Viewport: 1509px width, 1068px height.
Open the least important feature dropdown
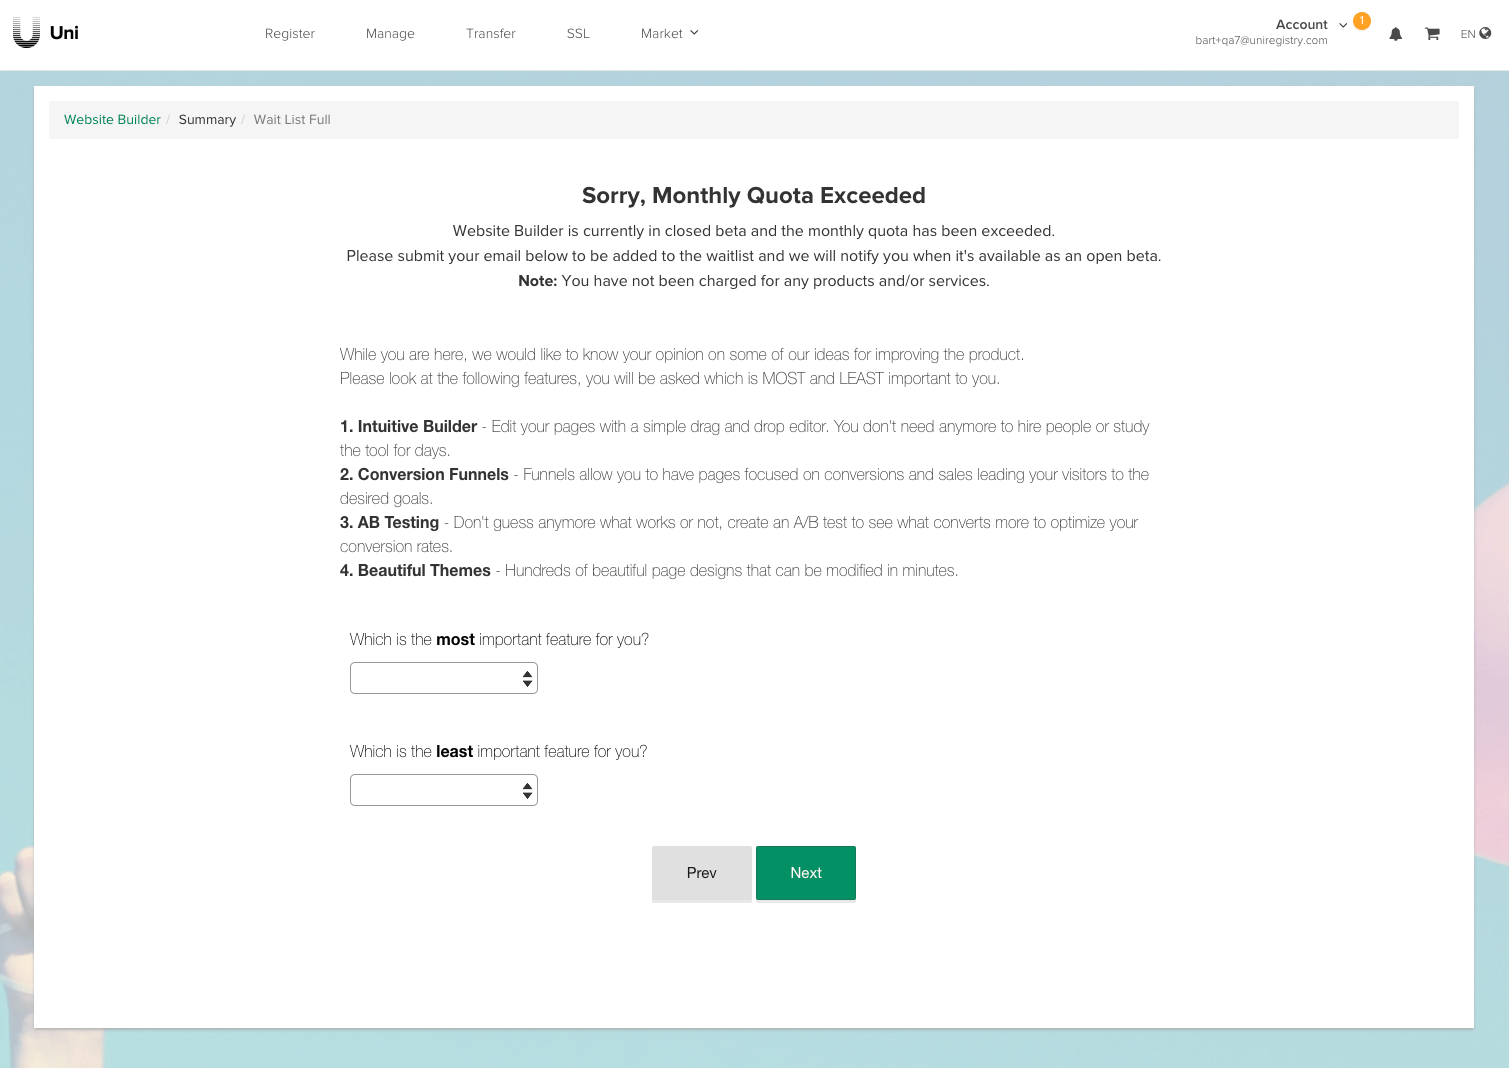pos(443,790)
